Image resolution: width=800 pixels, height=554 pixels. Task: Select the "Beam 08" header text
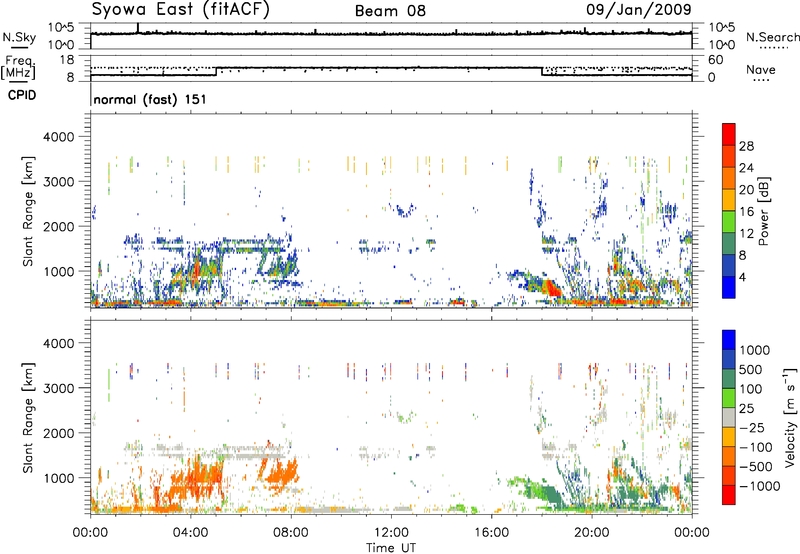[x=390, y=11]
